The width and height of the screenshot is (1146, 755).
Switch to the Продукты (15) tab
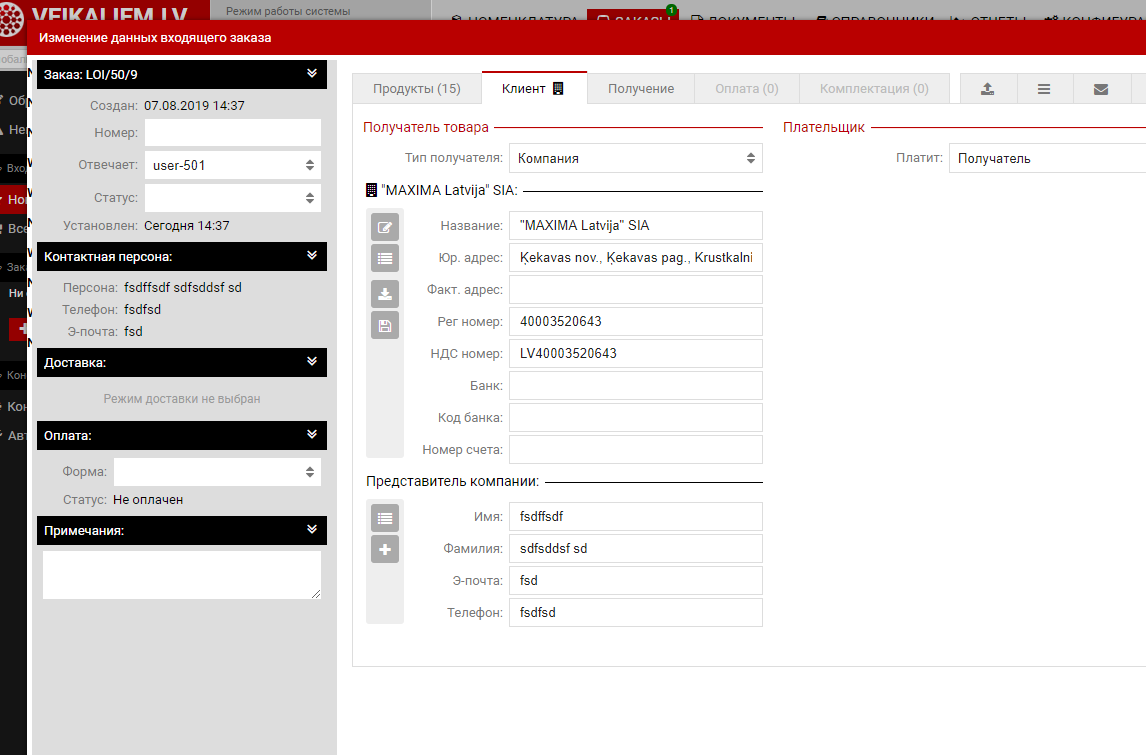(417, 89)
